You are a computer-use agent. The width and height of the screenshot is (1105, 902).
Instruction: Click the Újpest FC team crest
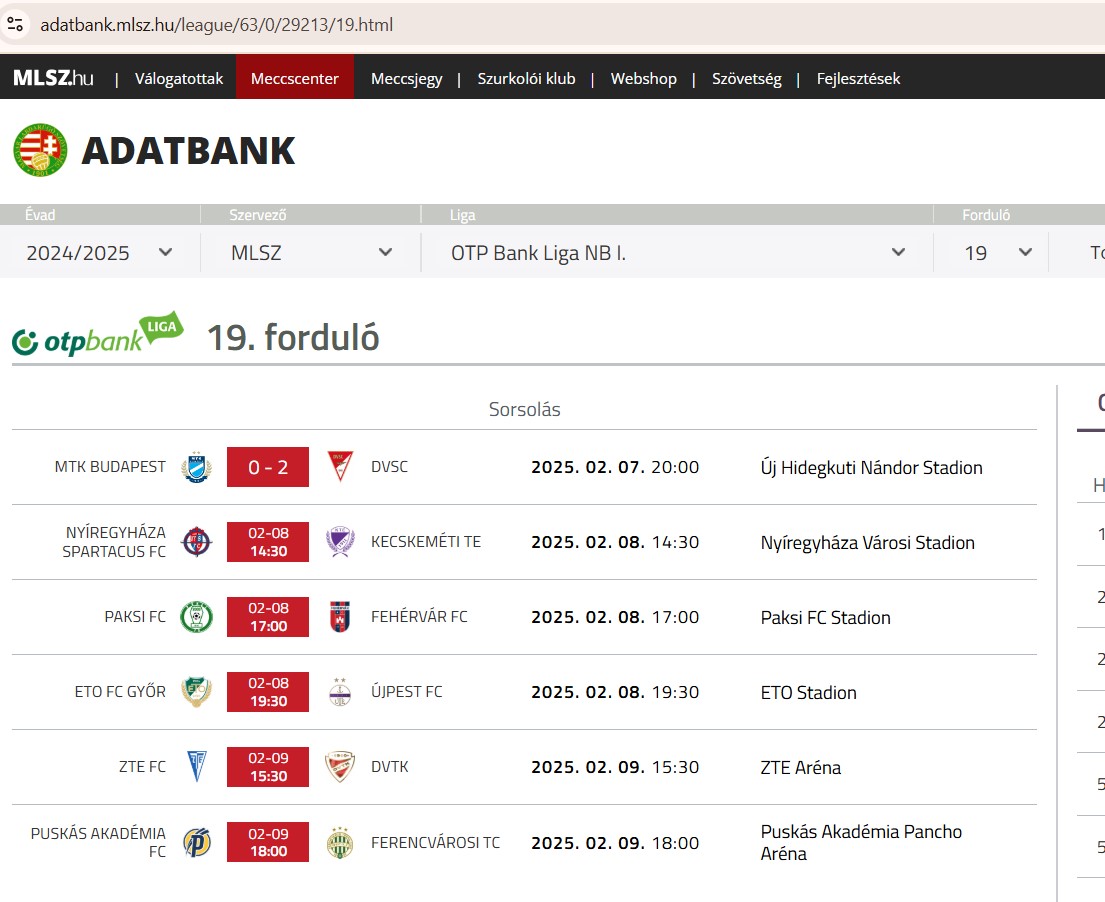tap(340, 692)
